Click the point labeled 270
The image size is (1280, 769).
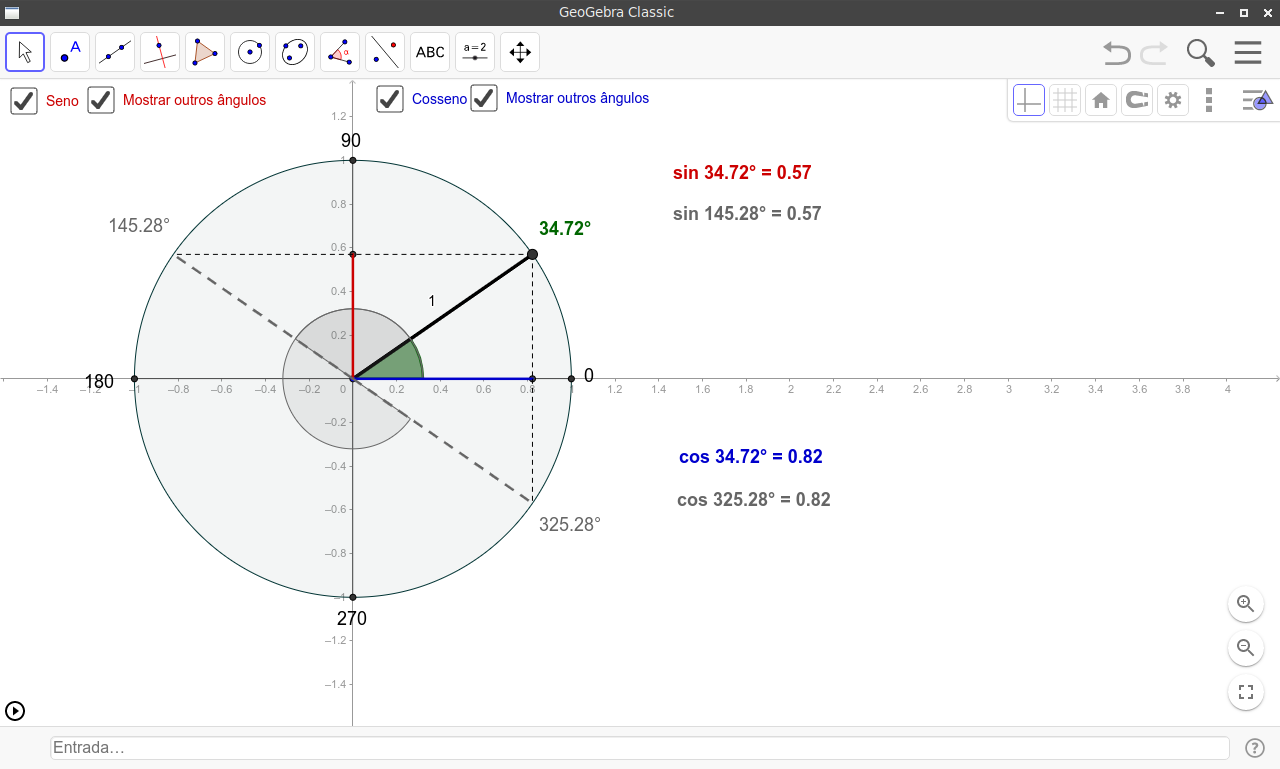point(353,598)
